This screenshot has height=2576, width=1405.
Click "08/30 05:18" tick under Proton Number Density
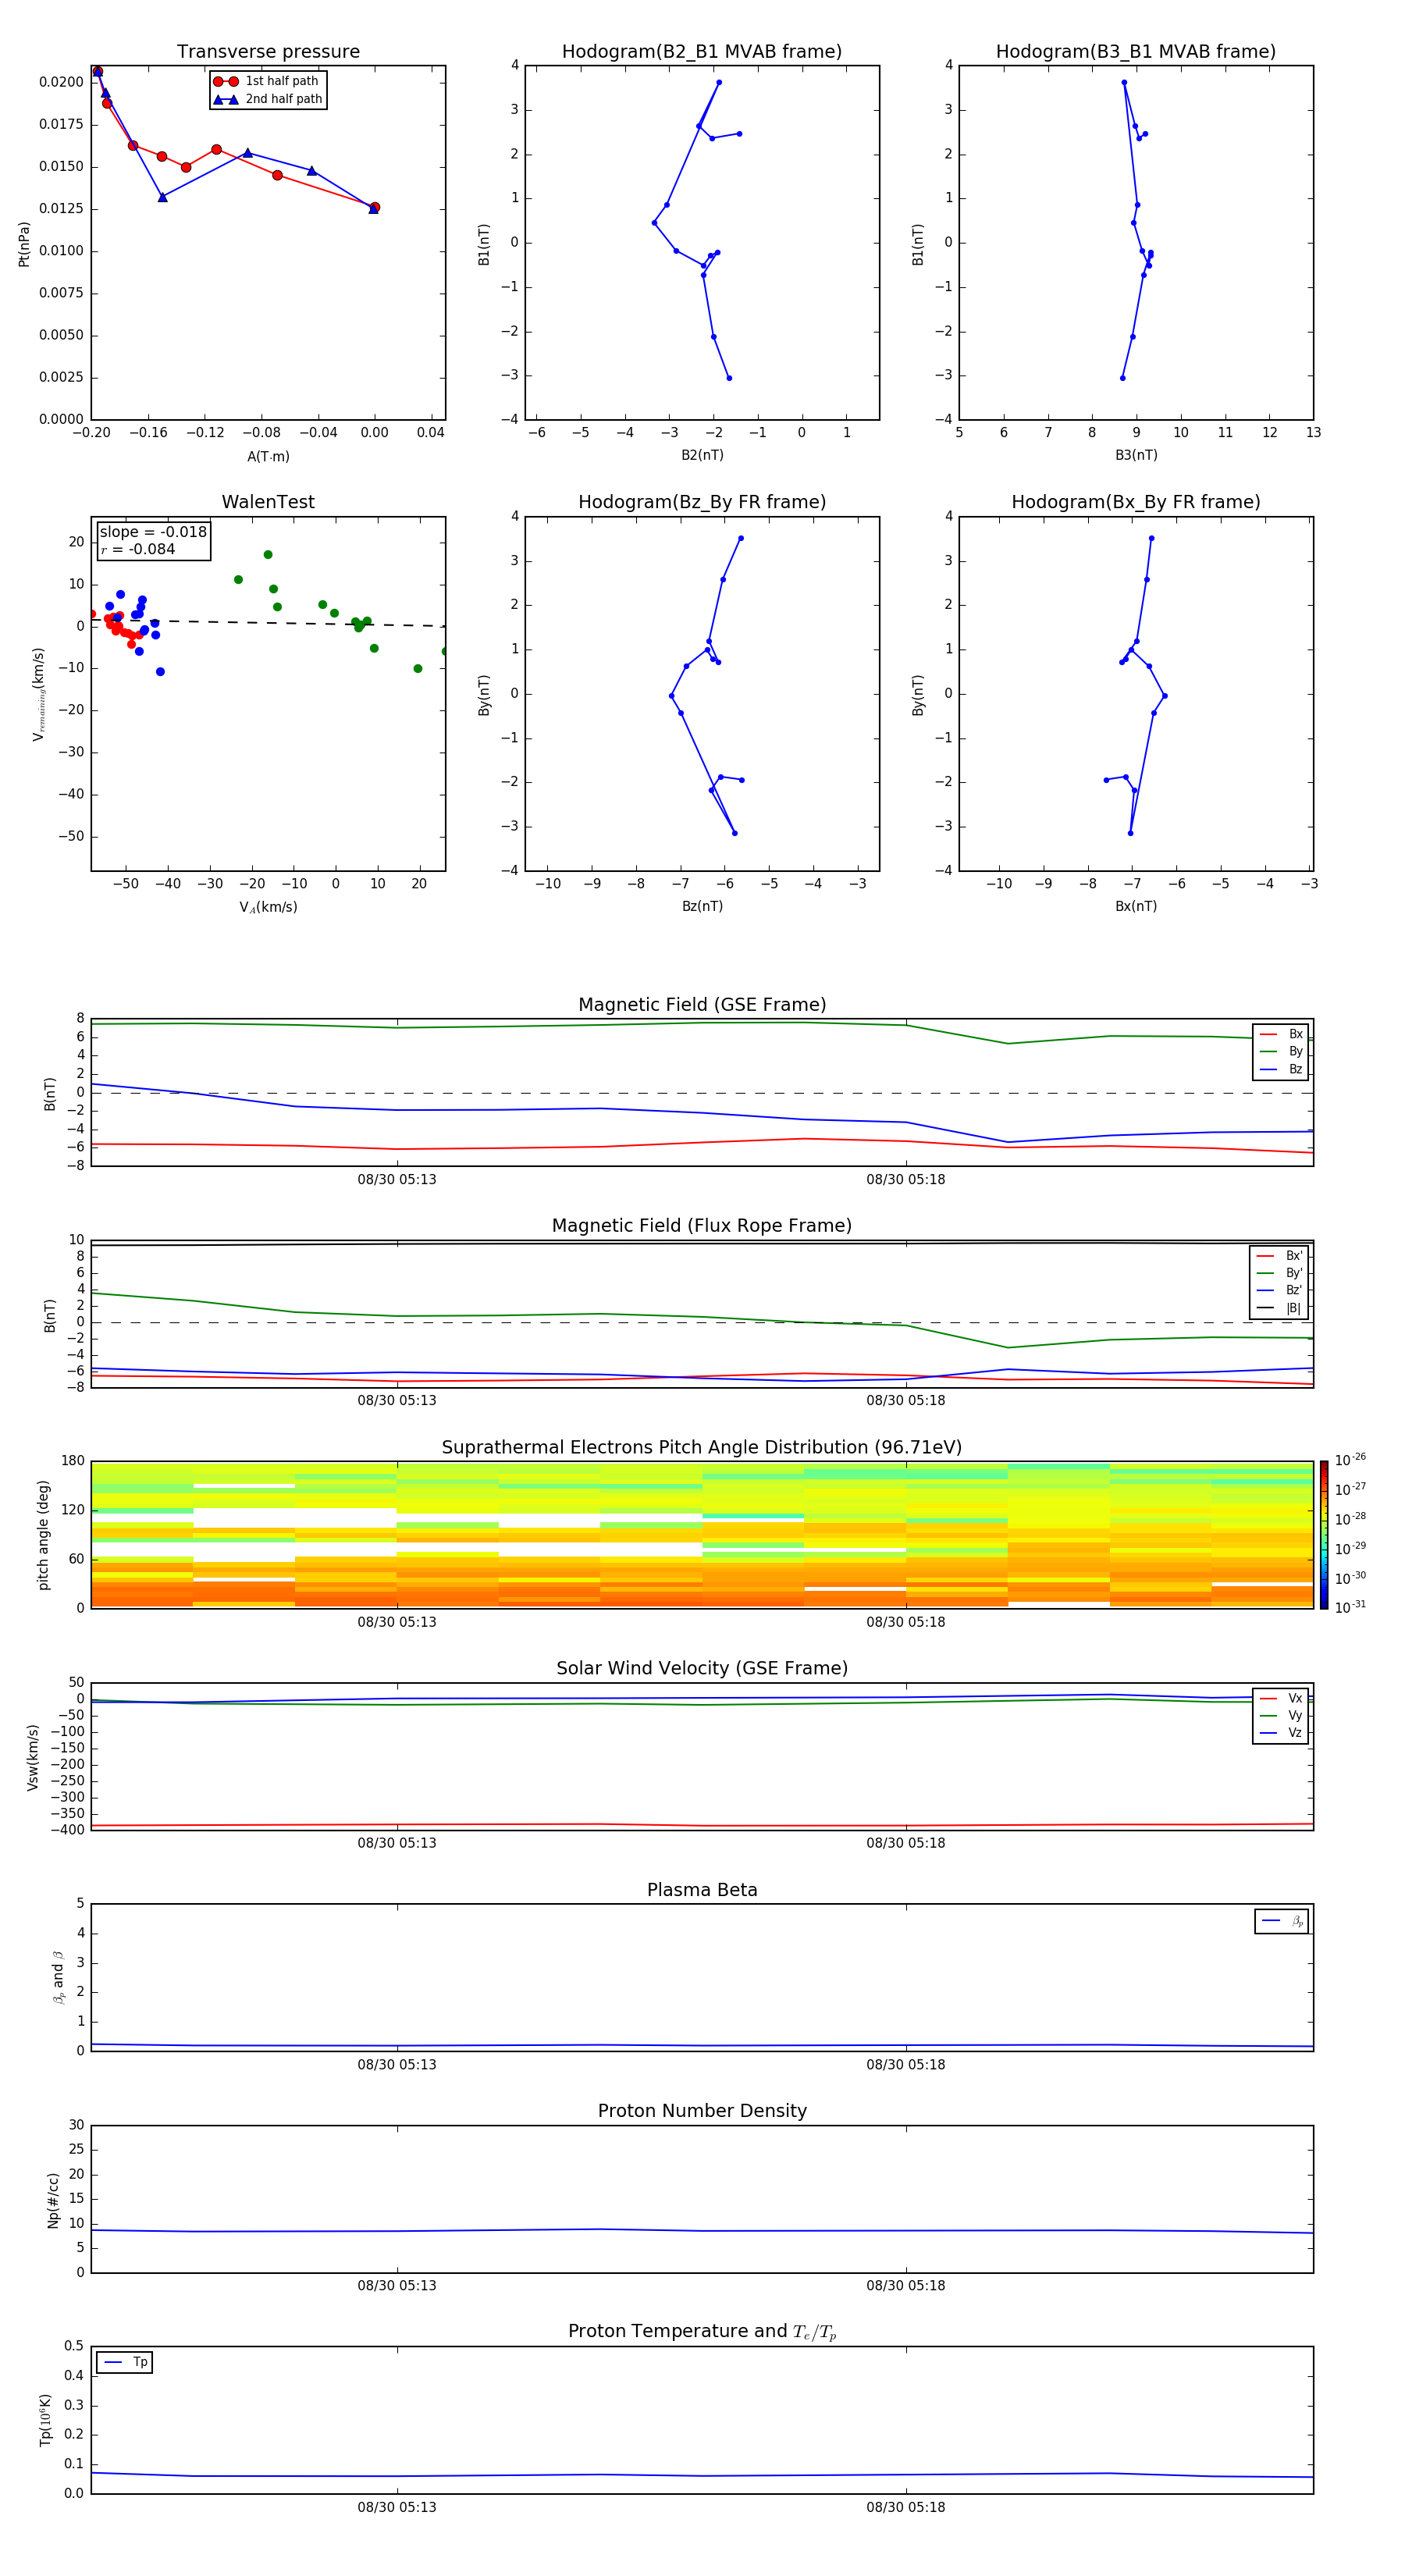pyautogui.click(x=906, y=2285)
